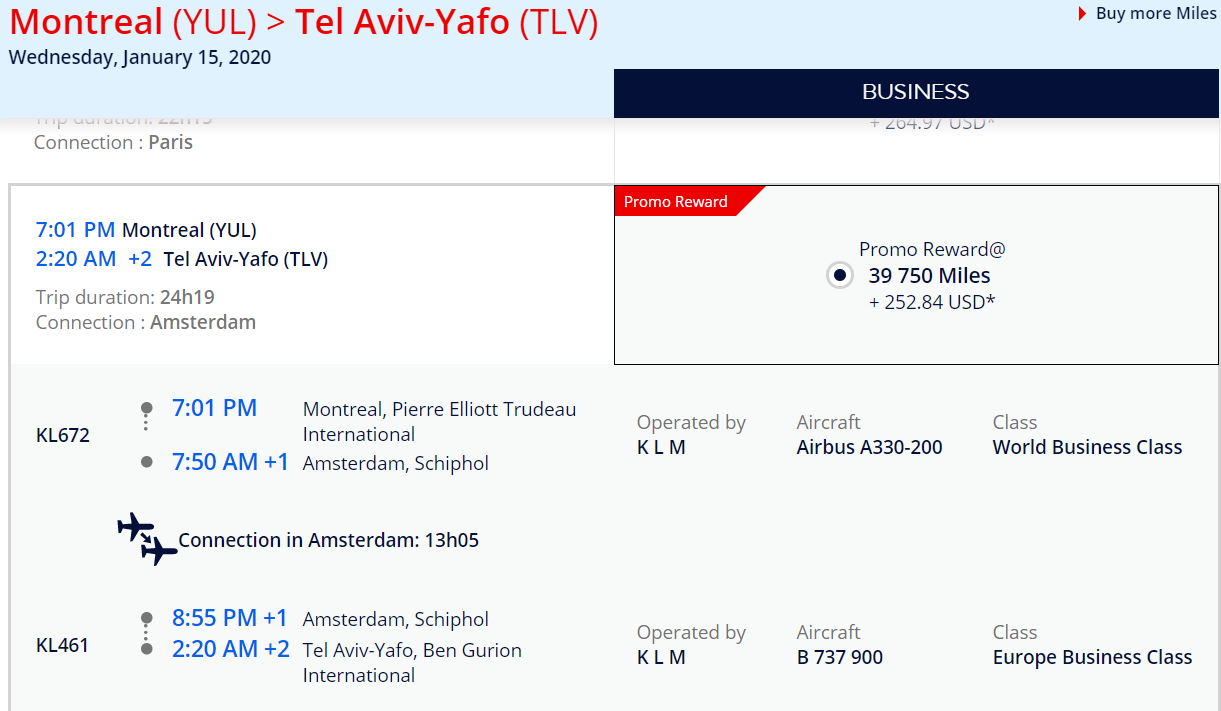This screenshot has width=1221, height=711.
Task: Click the Airbus A330-200 aircraft text
Action: click(869, 447)
